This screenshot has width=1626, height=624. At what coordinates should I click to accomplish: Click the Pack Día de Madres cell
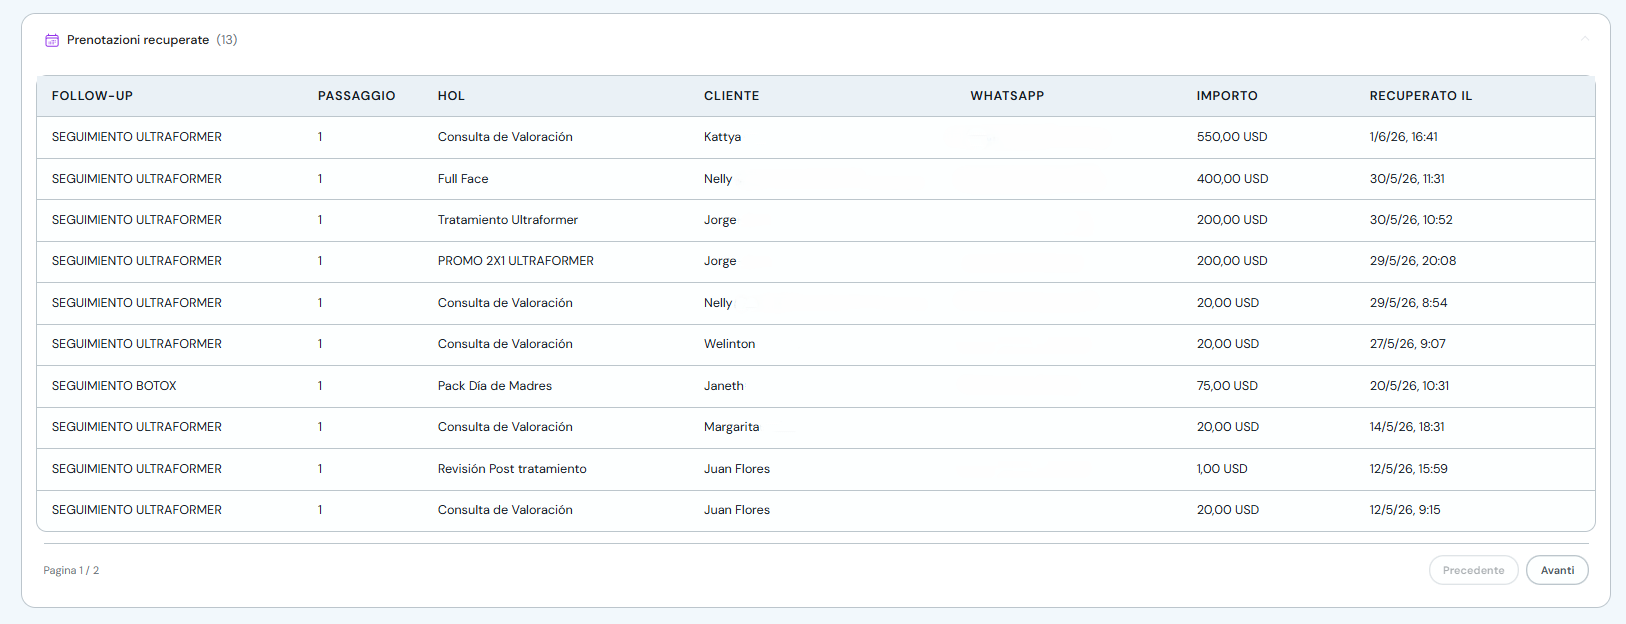(x=495, y=386)
